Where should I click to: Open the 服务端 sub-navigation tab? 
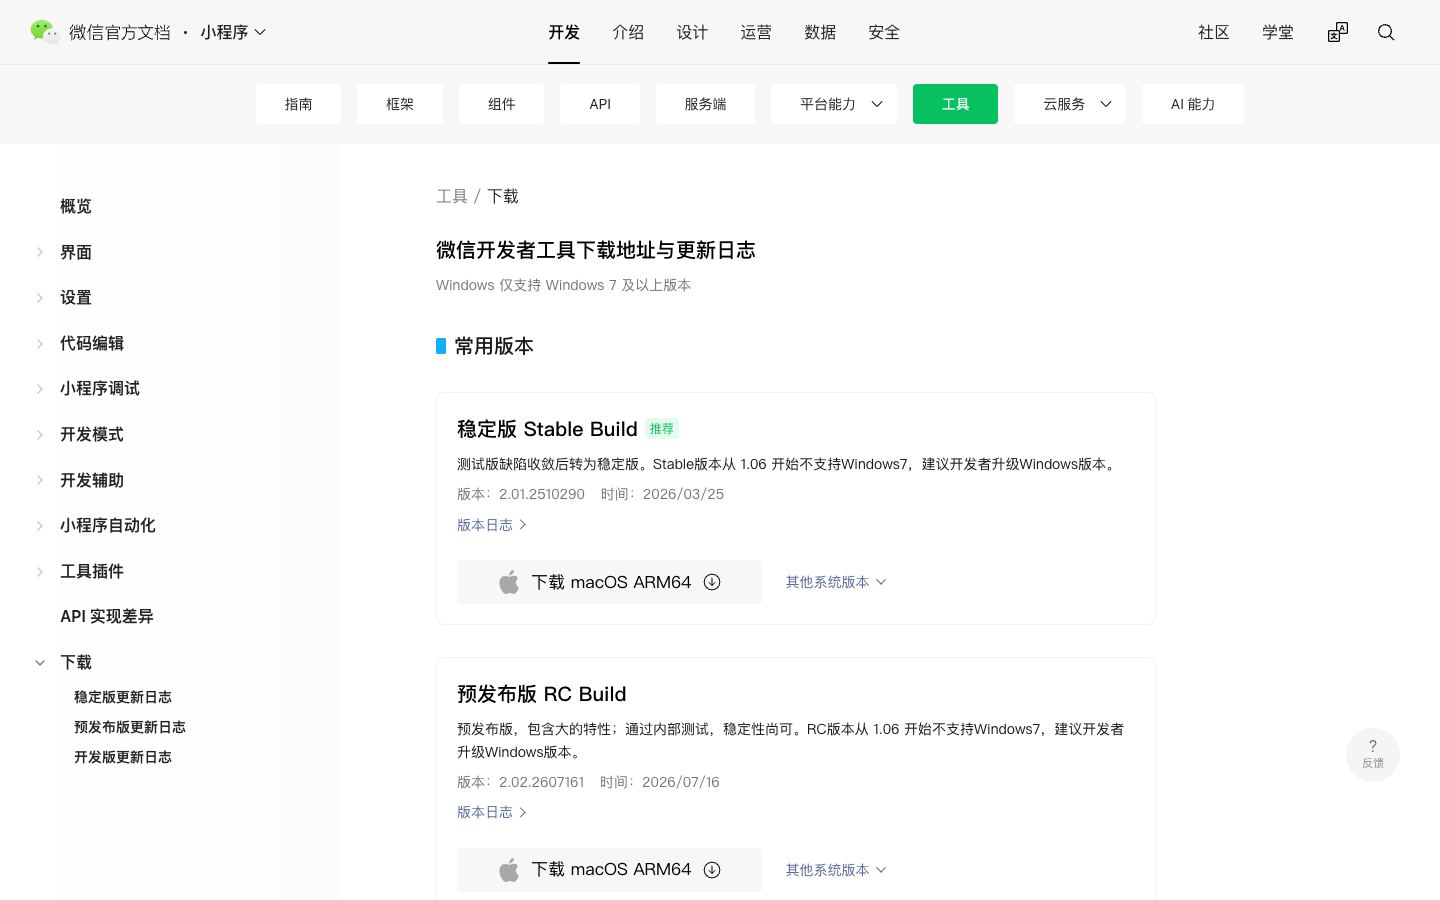pos(705,104)
